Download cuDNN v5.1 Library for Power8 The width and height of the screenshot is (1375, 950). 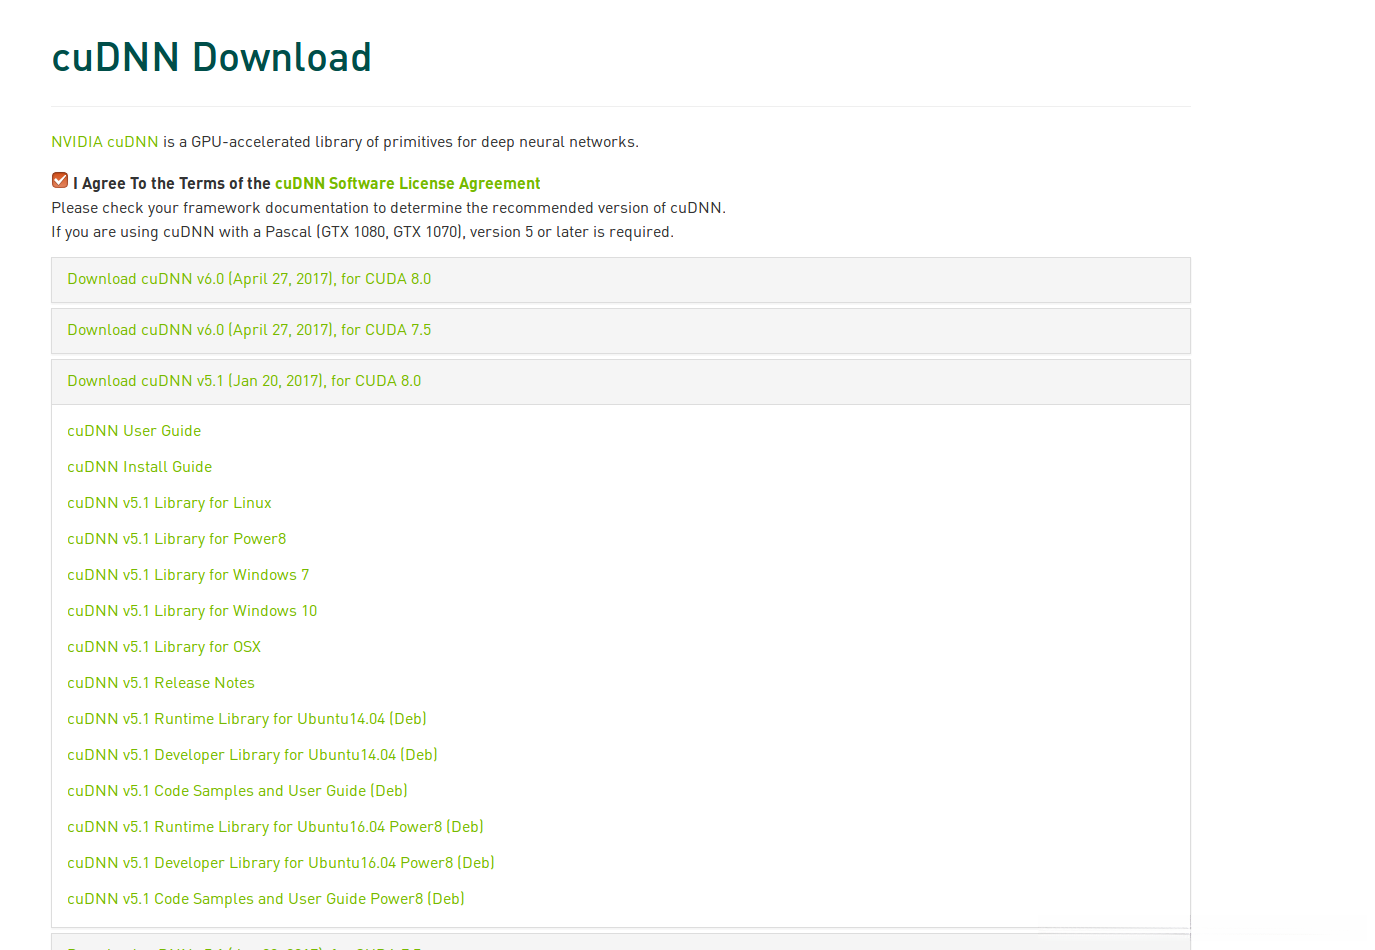[x=176, y=539]
